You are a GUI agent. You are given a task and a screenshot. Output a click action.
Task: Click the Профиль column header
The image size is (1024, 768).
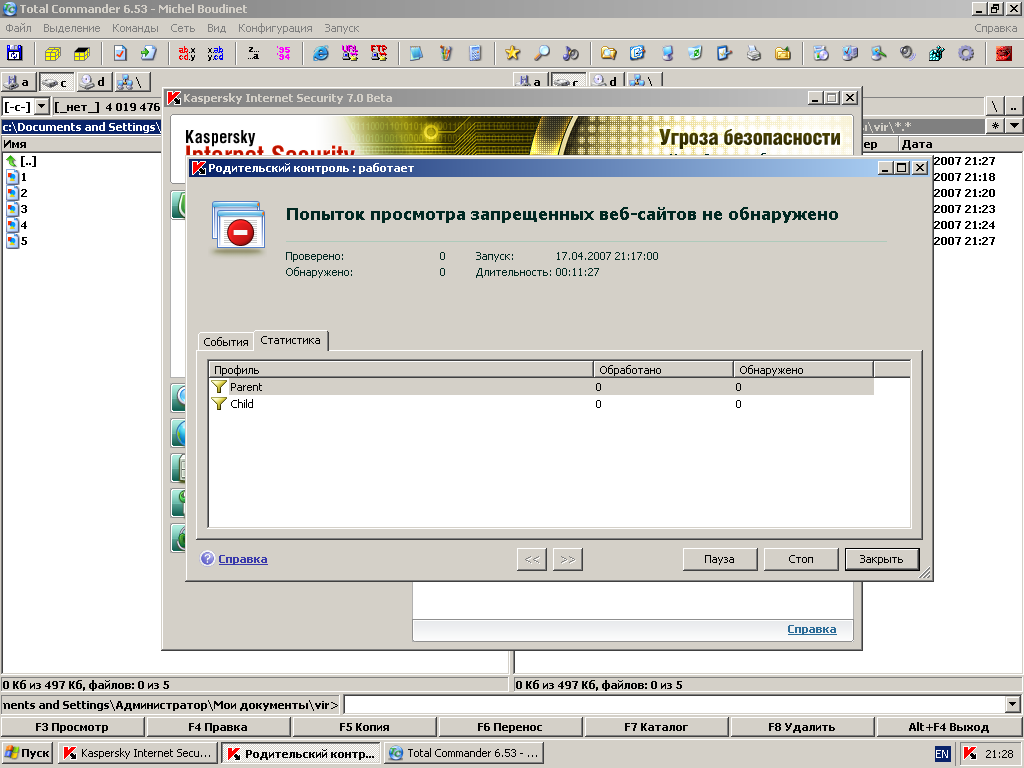(401, 370)
